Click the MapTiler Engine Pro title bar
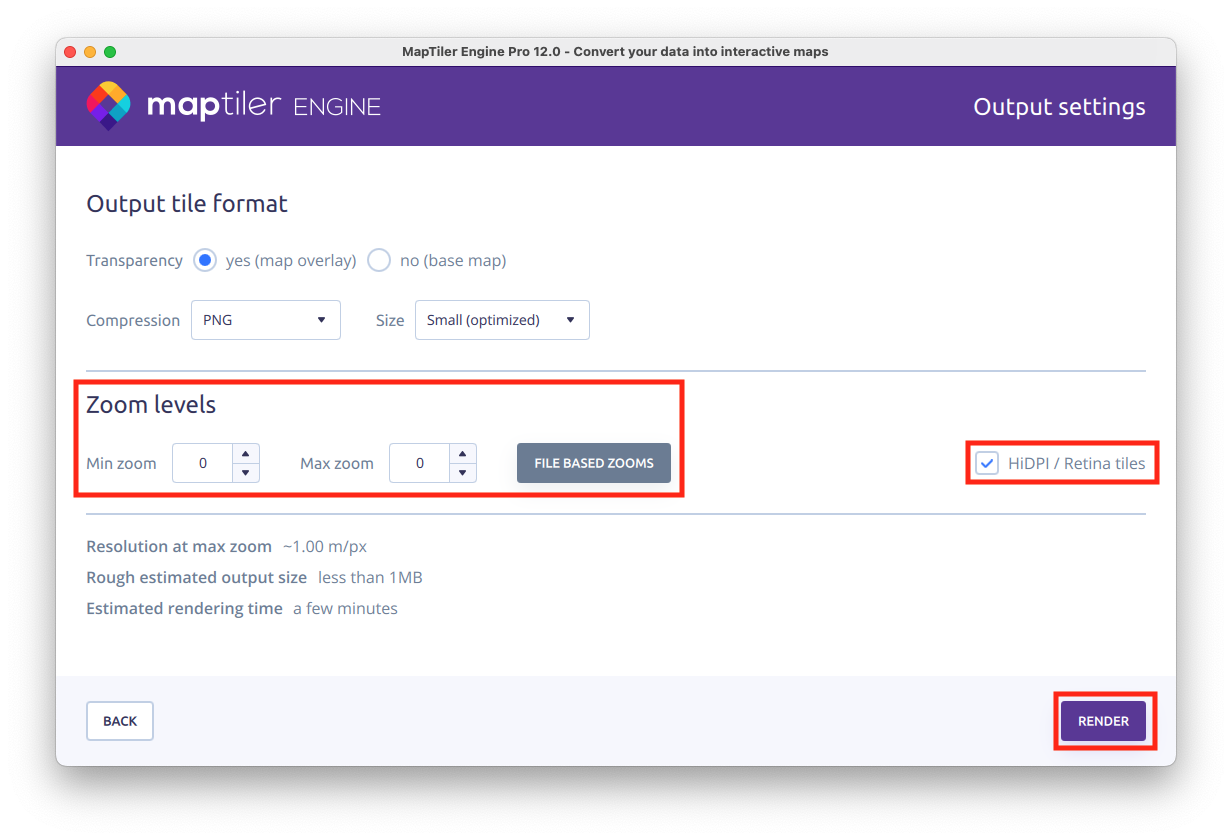Screen dimensions: 1232x840 tap(615, 52)
